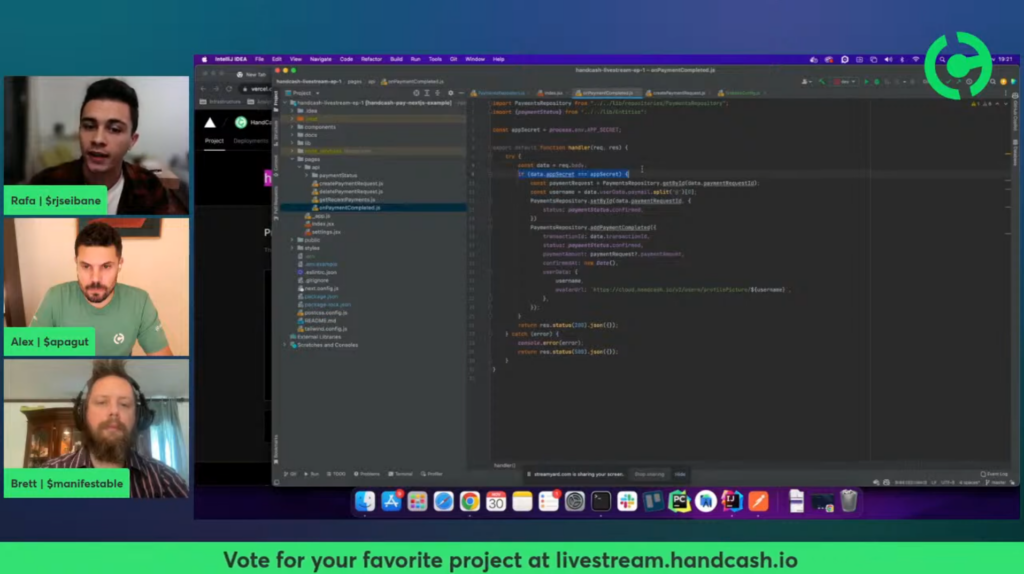Open the Project view dropdown

click(x=302, y=92)
